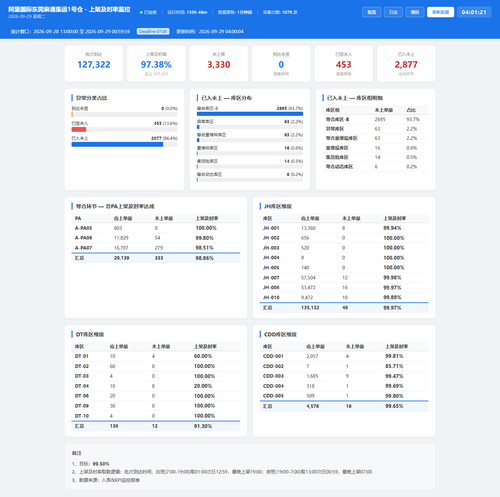
Task: Click the 4,576 total in CDO table
Action: (x=313, y=406)
